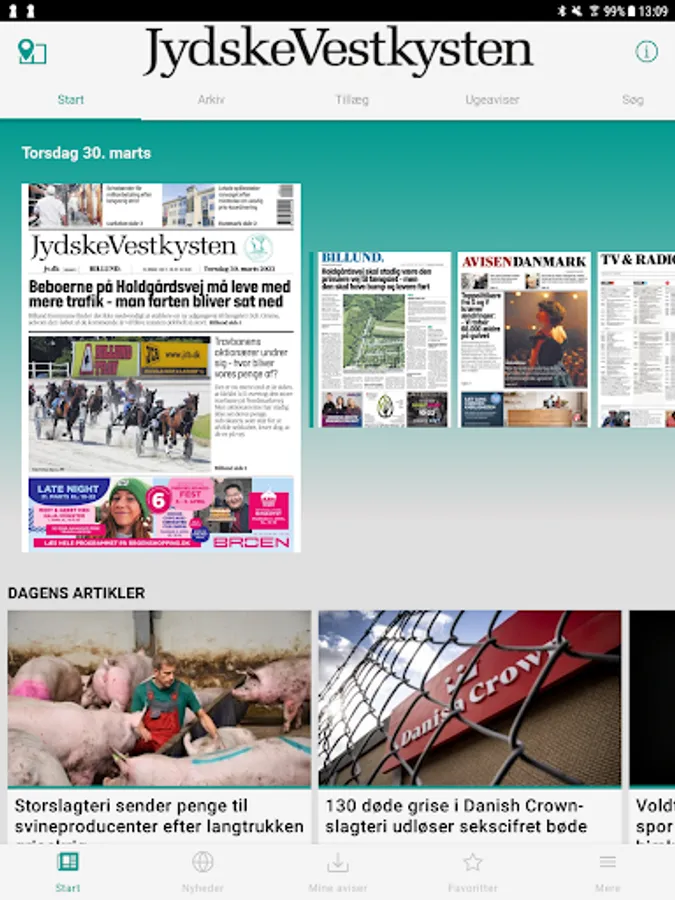The image size is (675, 900).
Task: Tap the 13:09 clock in status bar
Action: [653, 11]
